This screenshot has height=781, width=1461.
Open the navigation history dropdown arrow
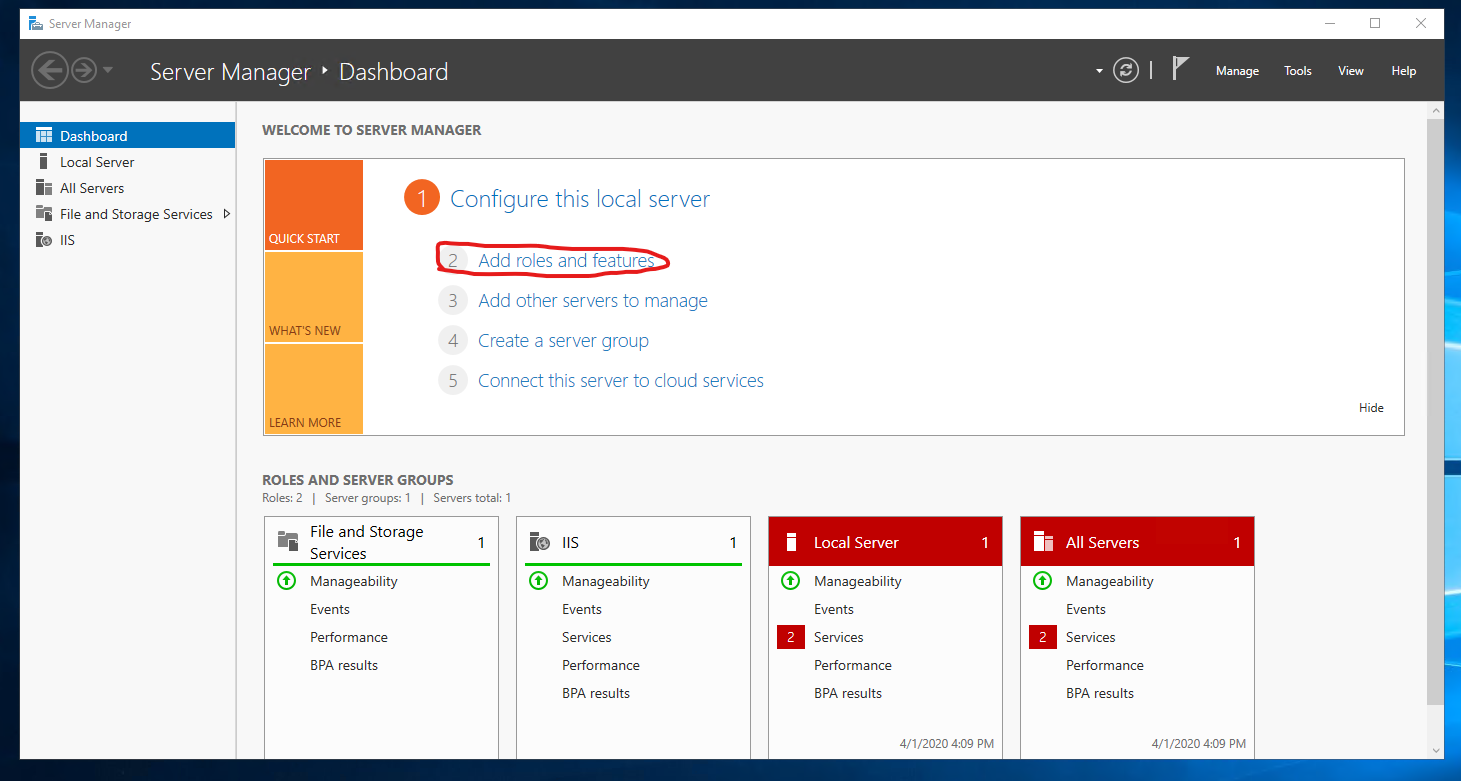pos(107,71)
